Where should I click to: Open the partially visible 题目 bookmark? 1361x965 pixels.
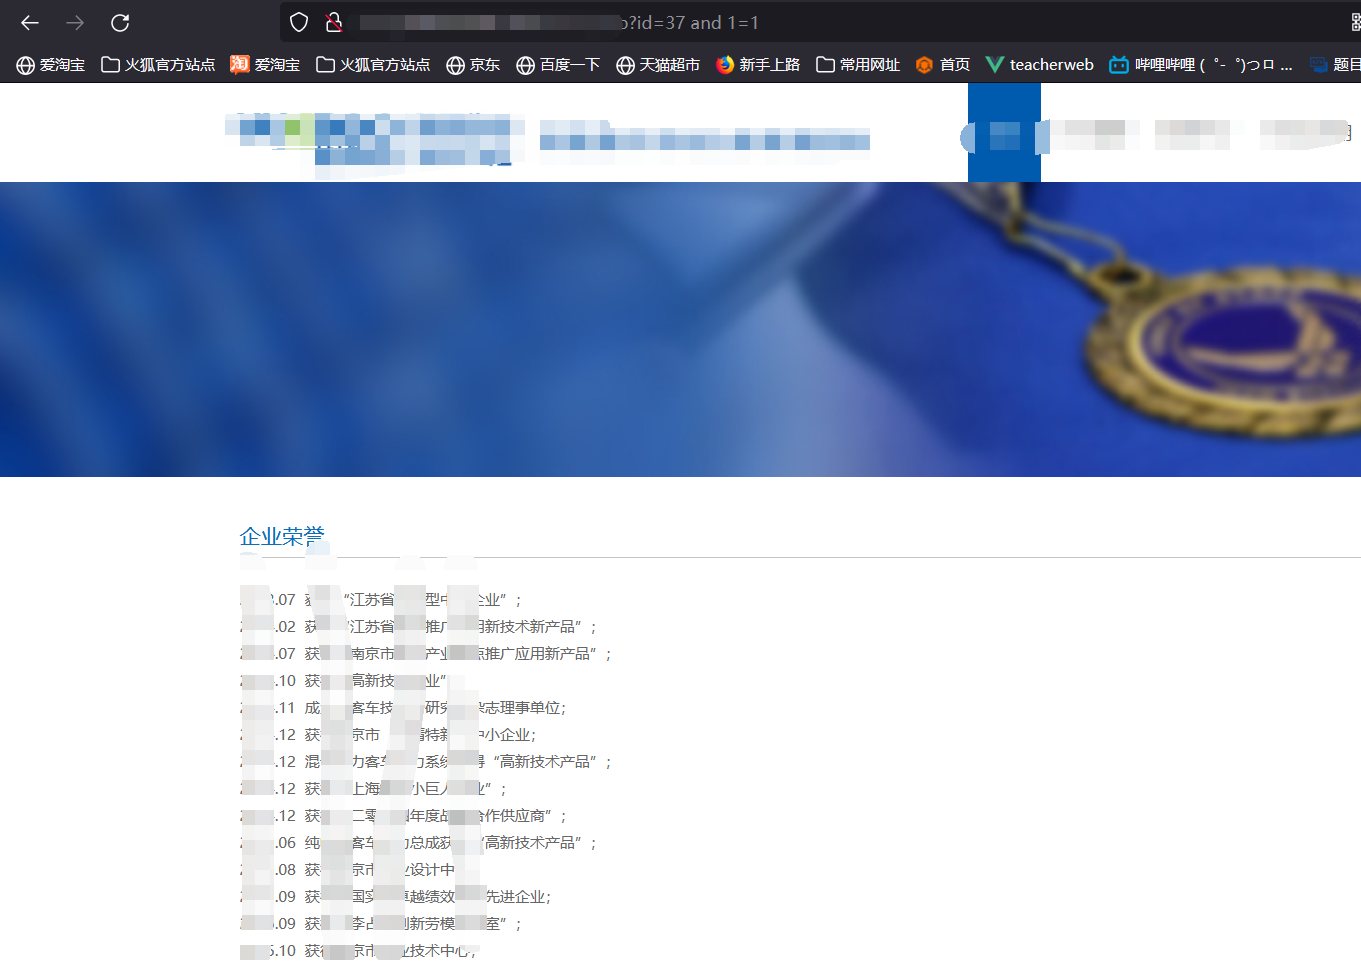[x=1335, y=65]
